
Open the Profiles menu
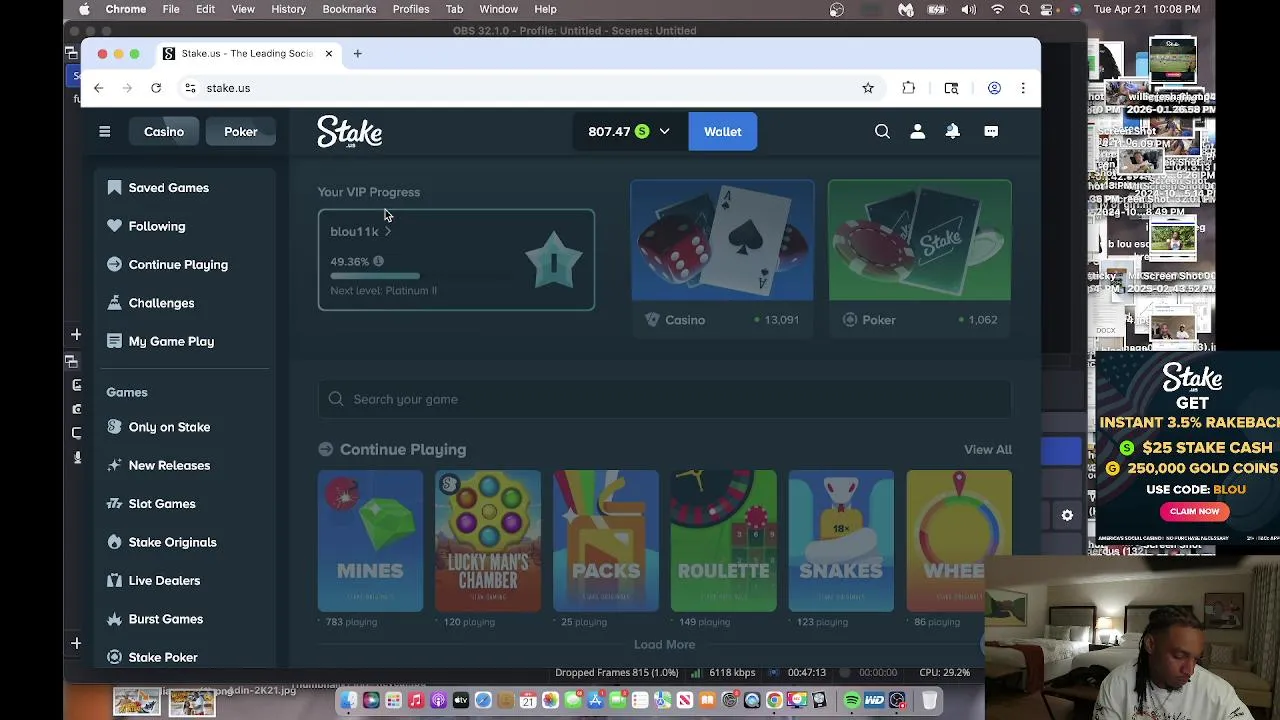(x=411, y=9)
